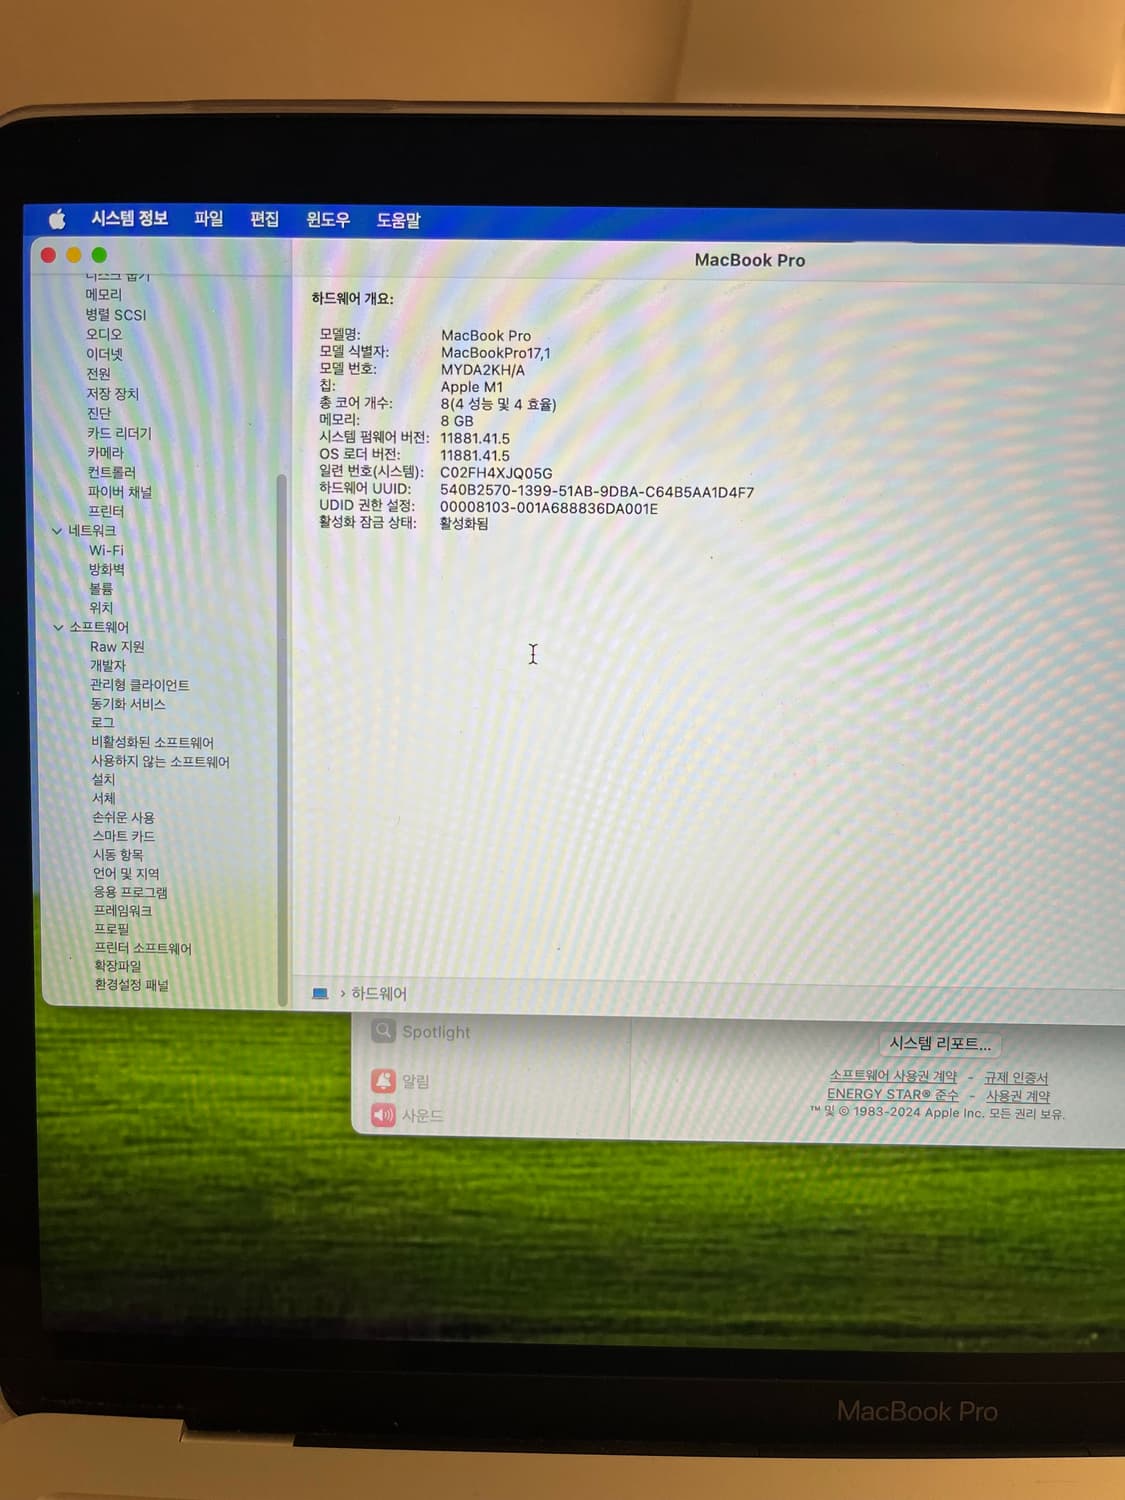Viewport: 1125px width, 1500px height.
Task: Select 진단 in the sidebar
Action: 99,413
